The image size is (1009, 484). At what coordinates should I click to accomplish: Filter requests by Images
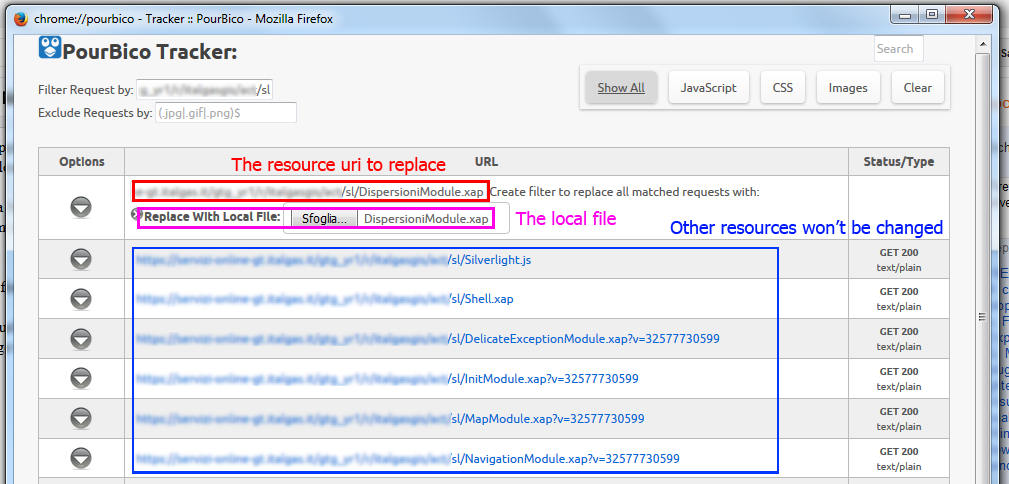(847, 88)
